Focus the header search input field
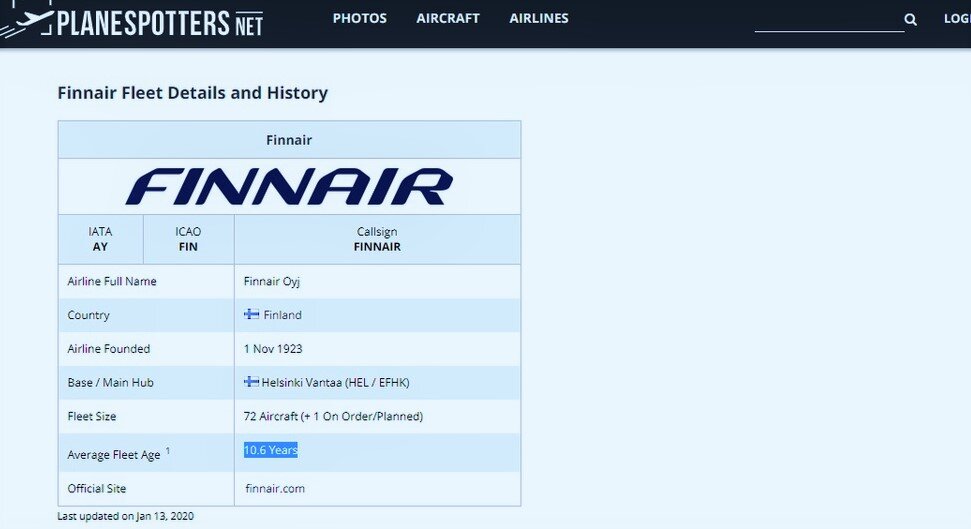The width and height of the screenshot is (971, 529). 829,20
